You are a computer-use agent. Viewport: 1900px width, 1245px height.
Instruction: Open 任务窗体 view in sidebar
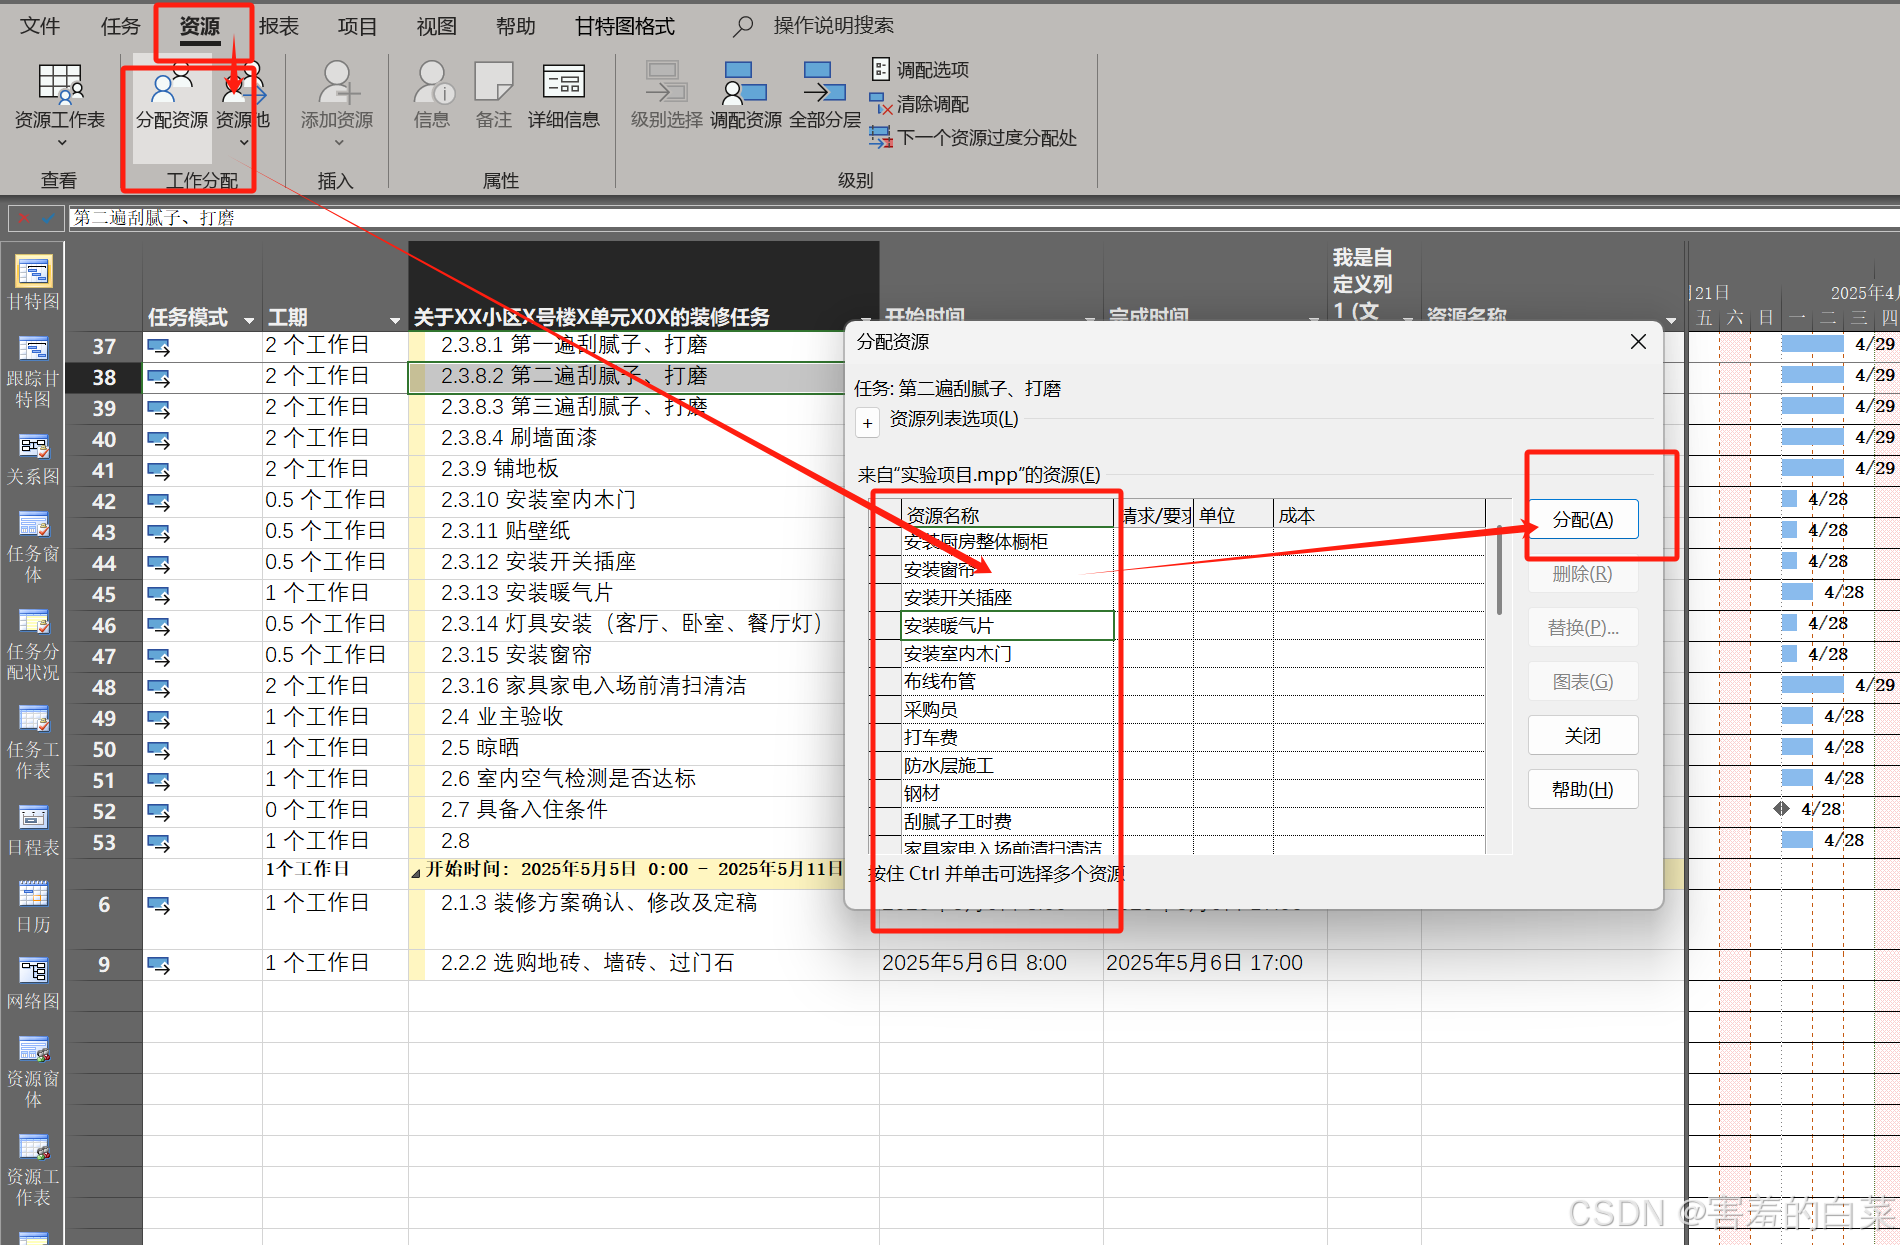click(33, 547)
